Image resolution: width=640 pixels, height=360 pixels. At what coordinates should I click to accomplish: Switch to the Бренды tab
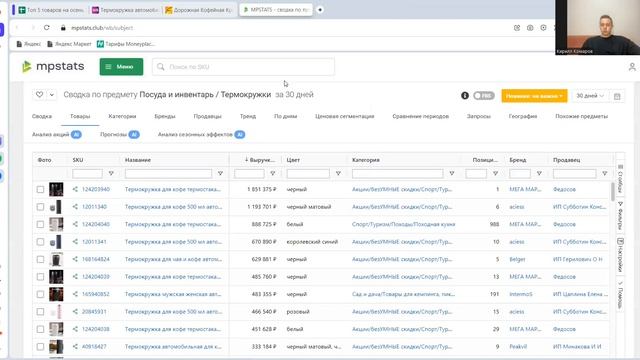pyautogui.click(x=164, y=116)
